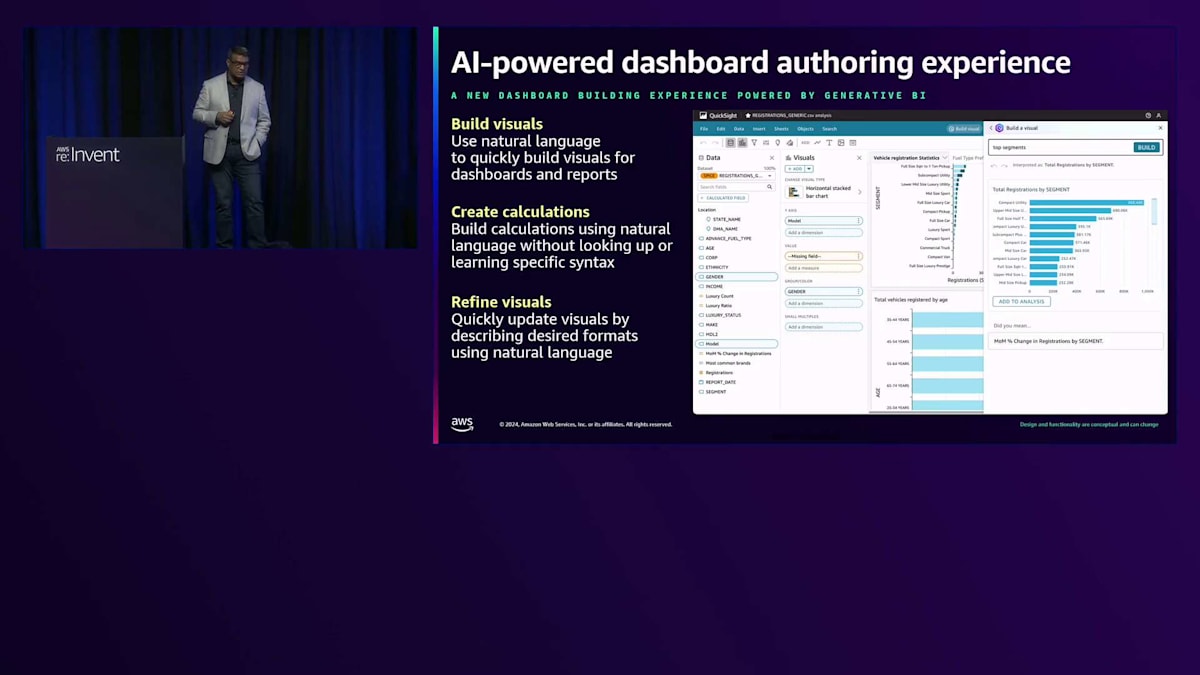This screenshot has width=1200, height=675.
Task: Select suggestion MoM % Change in Registrations by SEGMENT
Action: (1076, 341)
